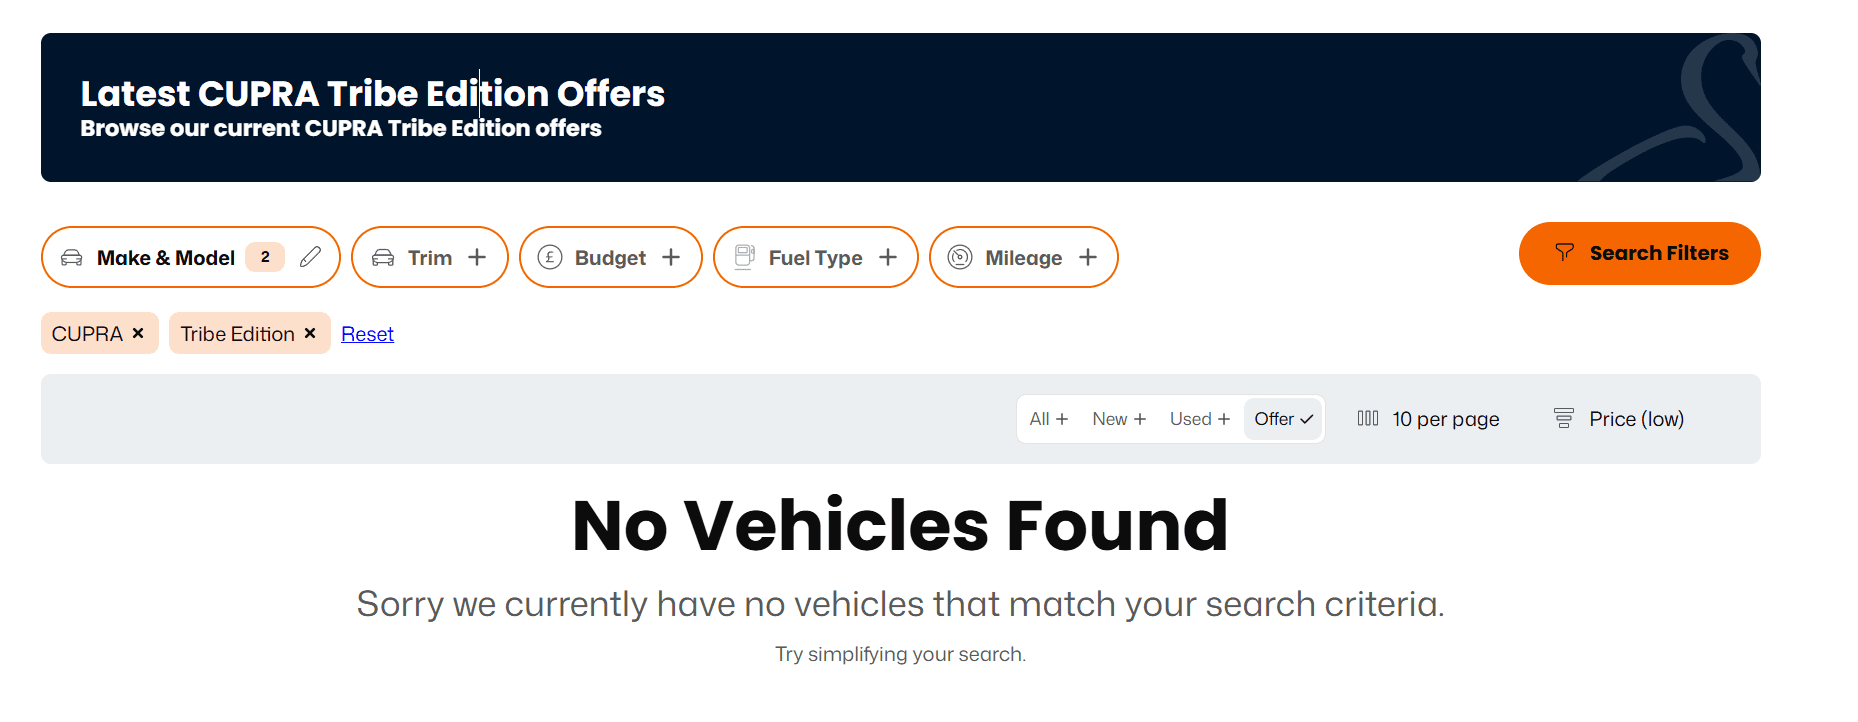The width and height of the screenshot is (1858, 722).
Task: Toggle the New vehicles filter
Action: point(1118,419)
